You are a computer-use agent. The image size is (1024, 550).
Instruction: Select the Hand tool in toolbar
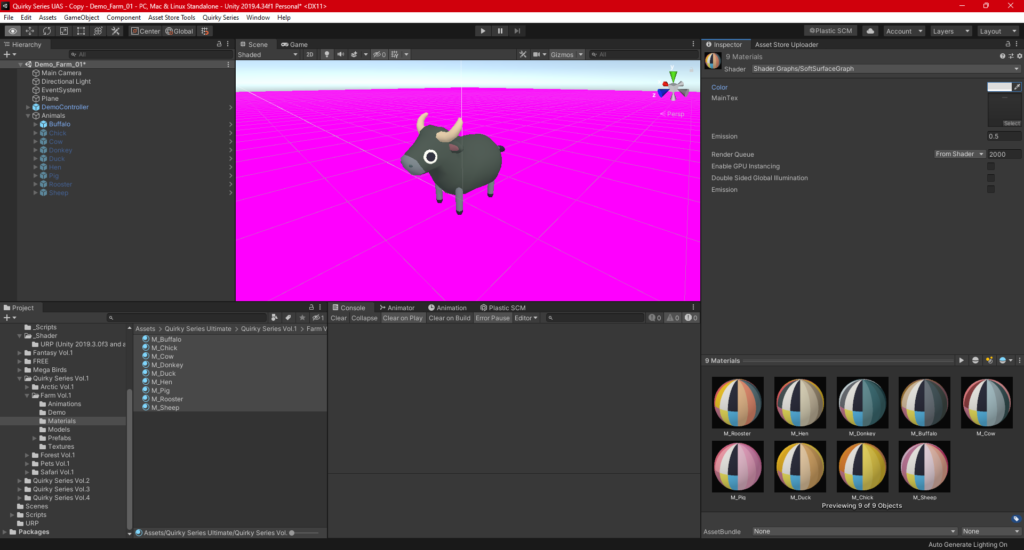pyautogui.click(x=12, y=31)
